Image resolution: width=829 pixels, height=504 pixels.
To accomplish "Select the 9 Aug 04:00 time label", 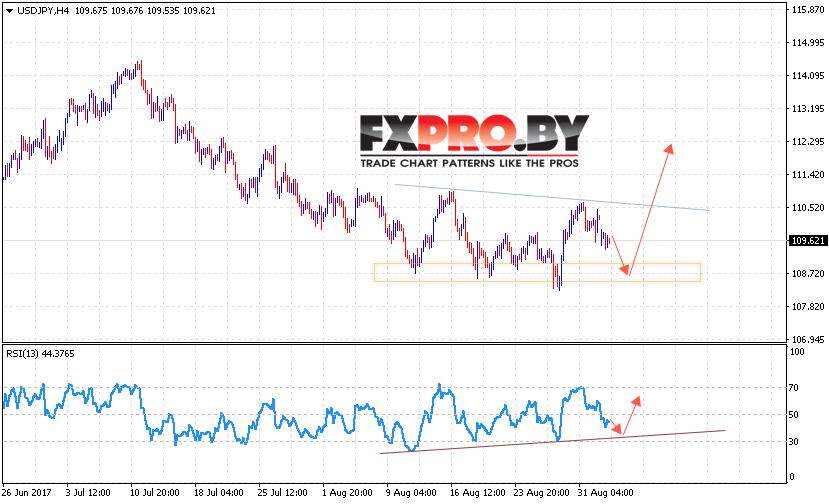I will 411,493.
